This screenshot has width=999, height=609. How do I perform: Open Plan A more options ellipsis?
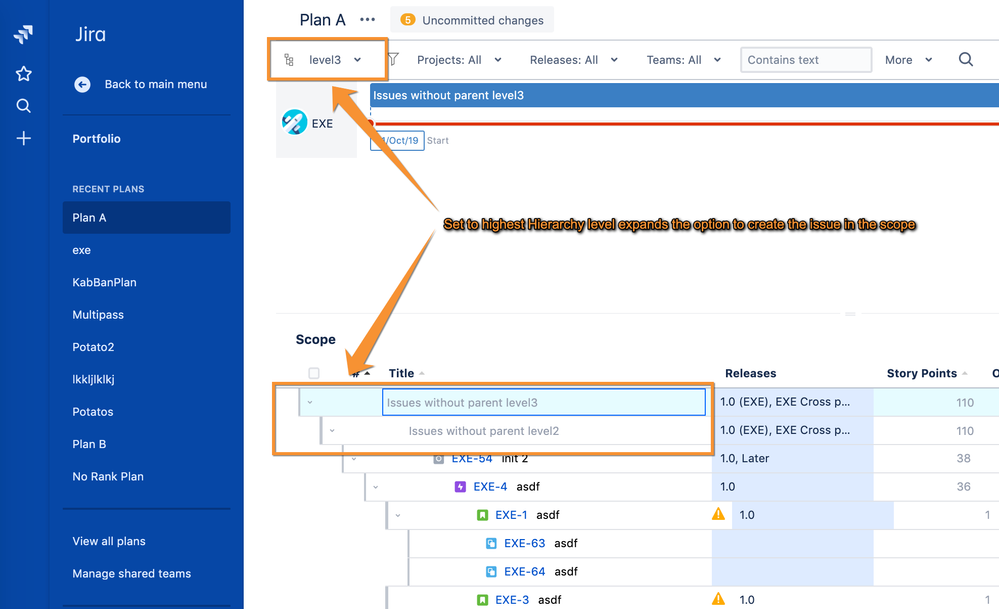click(x=368, y=20)
